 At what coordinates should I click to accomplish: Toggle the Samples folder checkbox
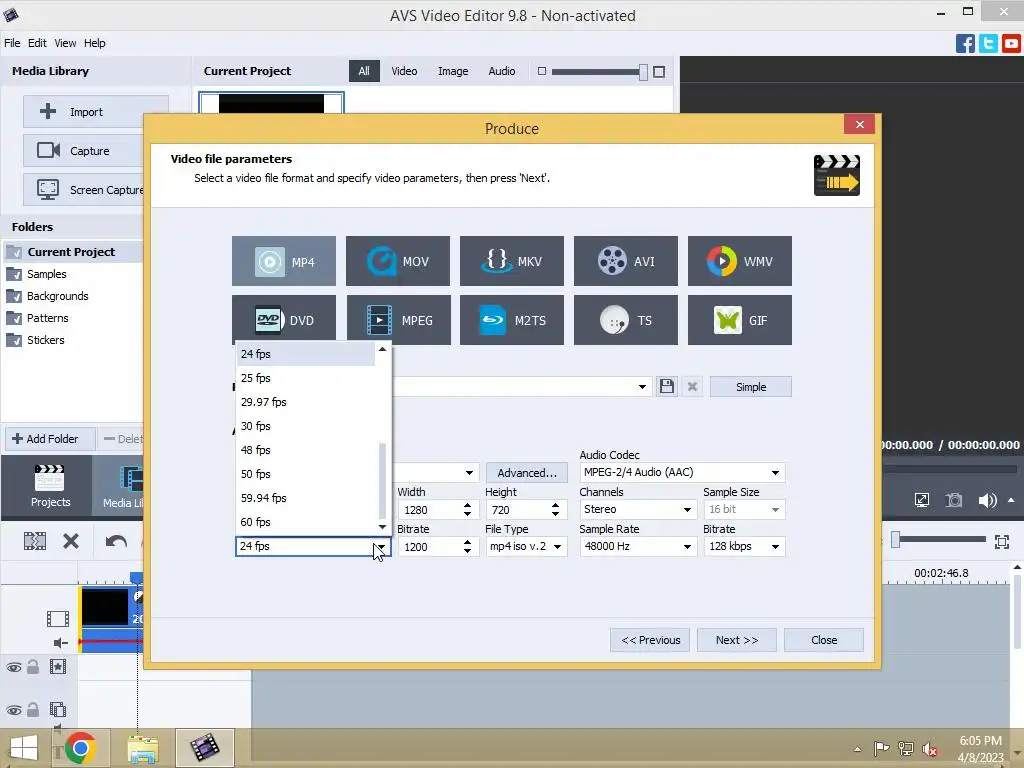[13, 274]
